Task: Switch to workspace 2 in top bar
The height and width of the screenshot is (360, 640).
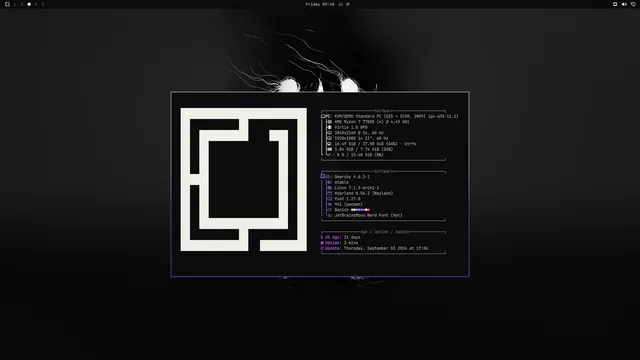Action: (x=22, y=4)
